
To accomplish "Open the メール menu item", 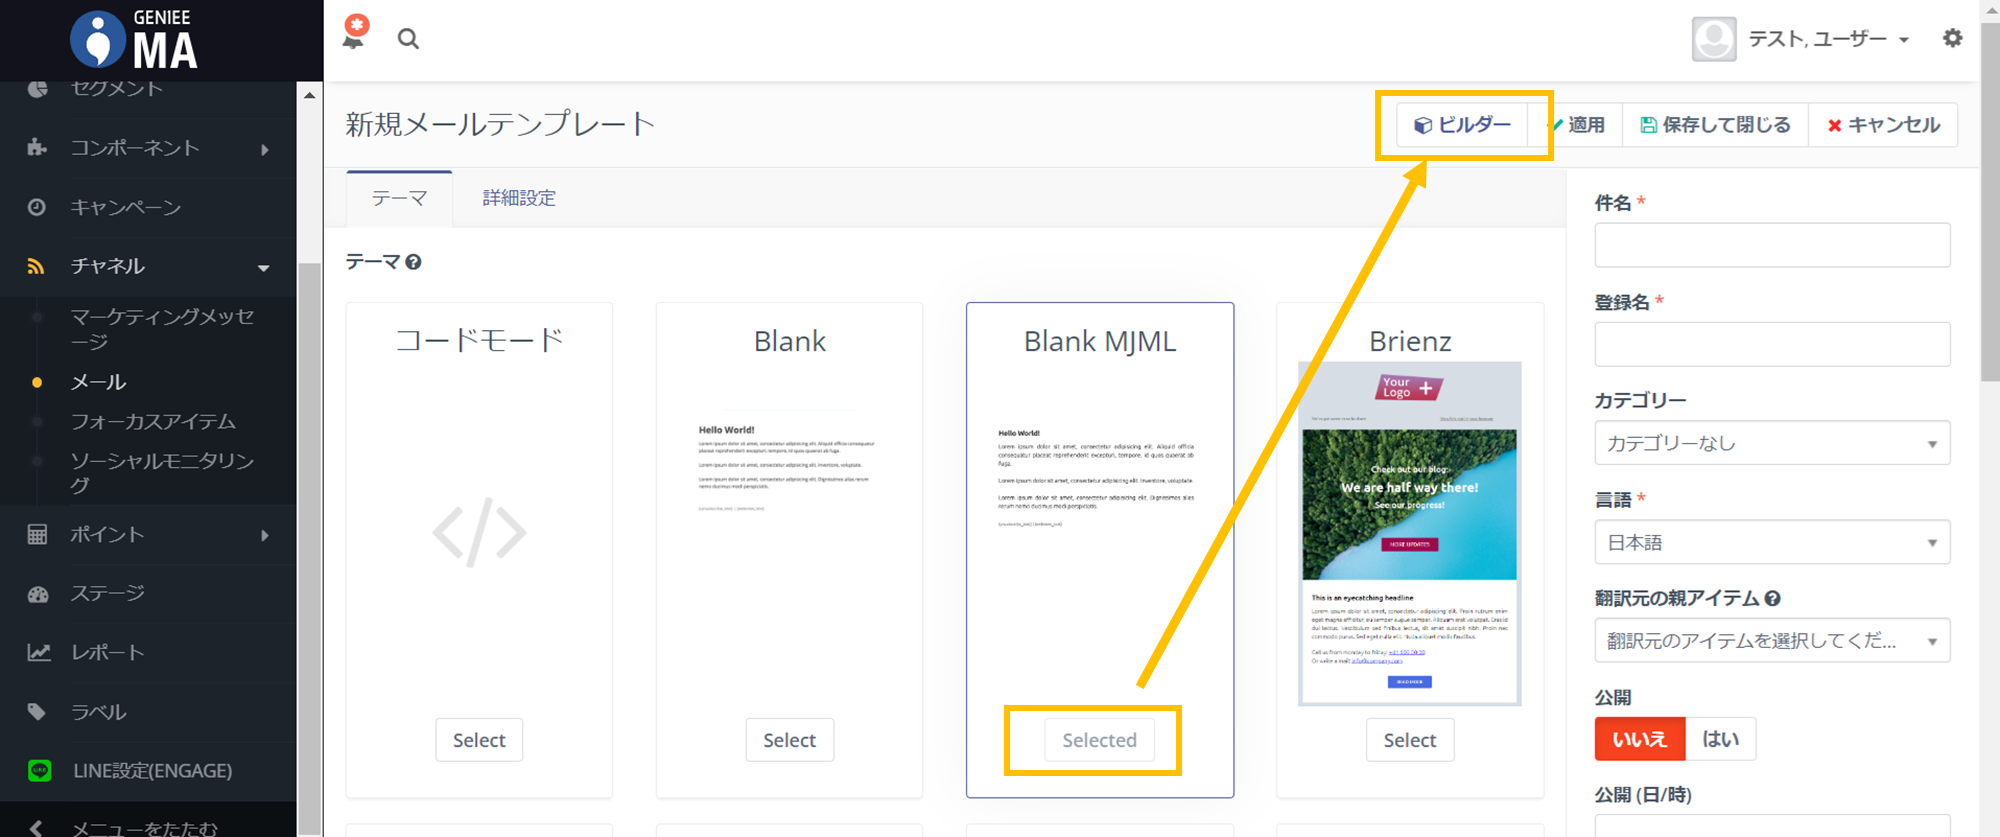I will (x=98, y=382).
